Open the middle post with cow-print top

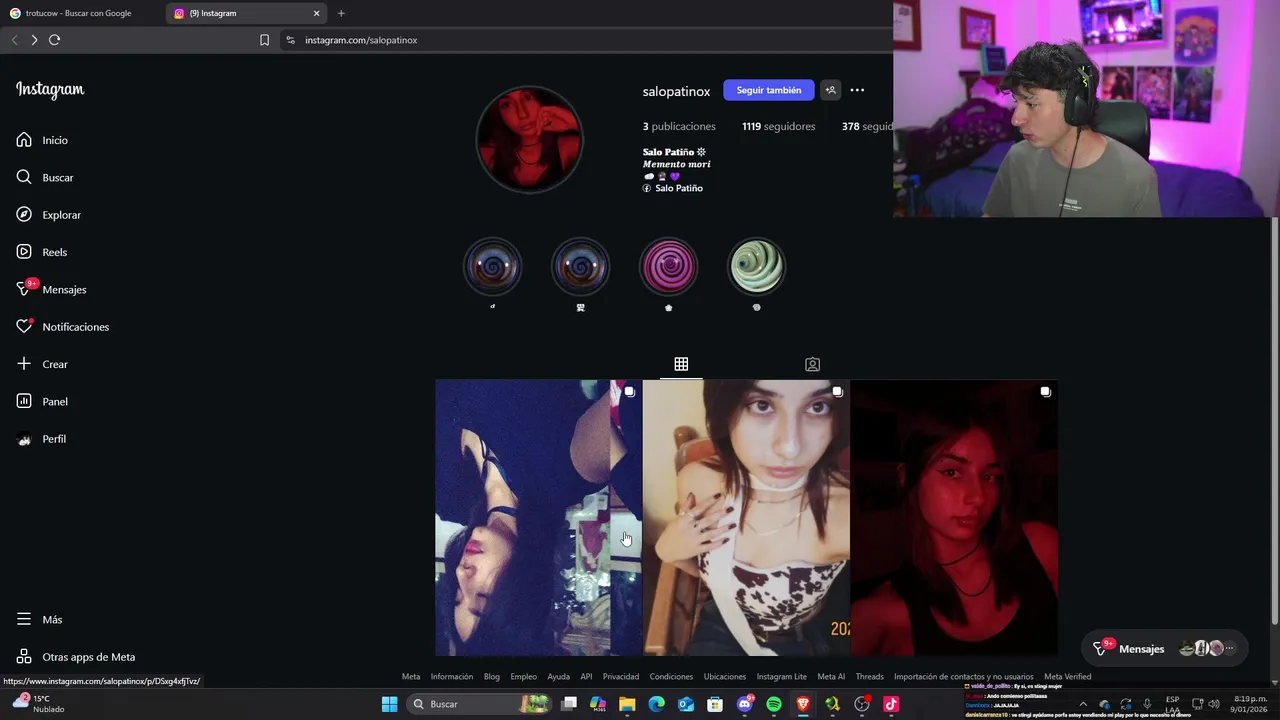pyautogui.click(x=746, y=518)
